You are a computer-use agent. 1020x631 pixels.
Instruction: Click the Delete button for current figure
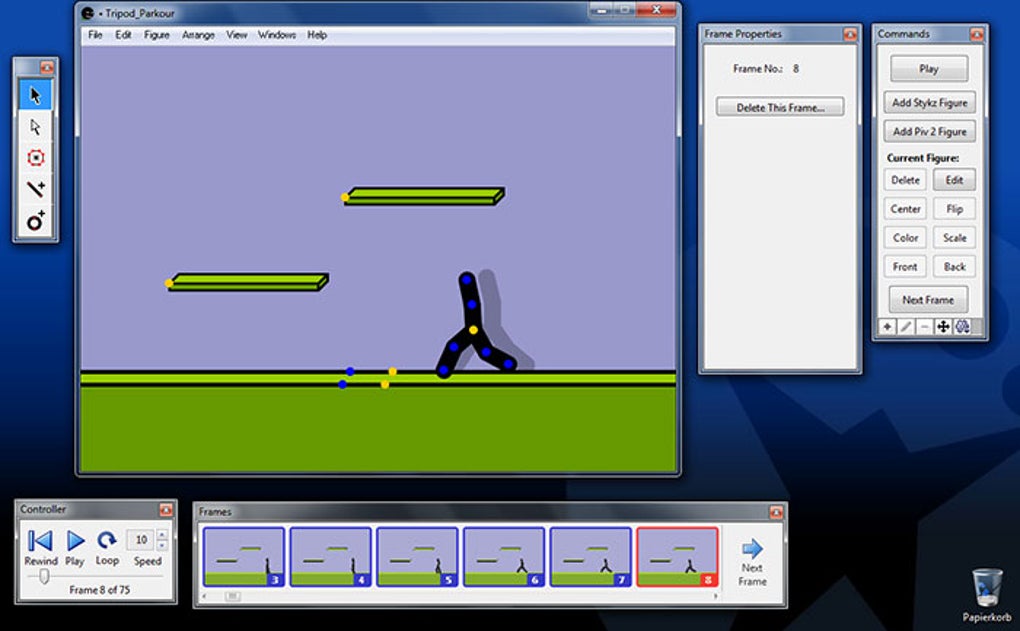pos(905,180)
